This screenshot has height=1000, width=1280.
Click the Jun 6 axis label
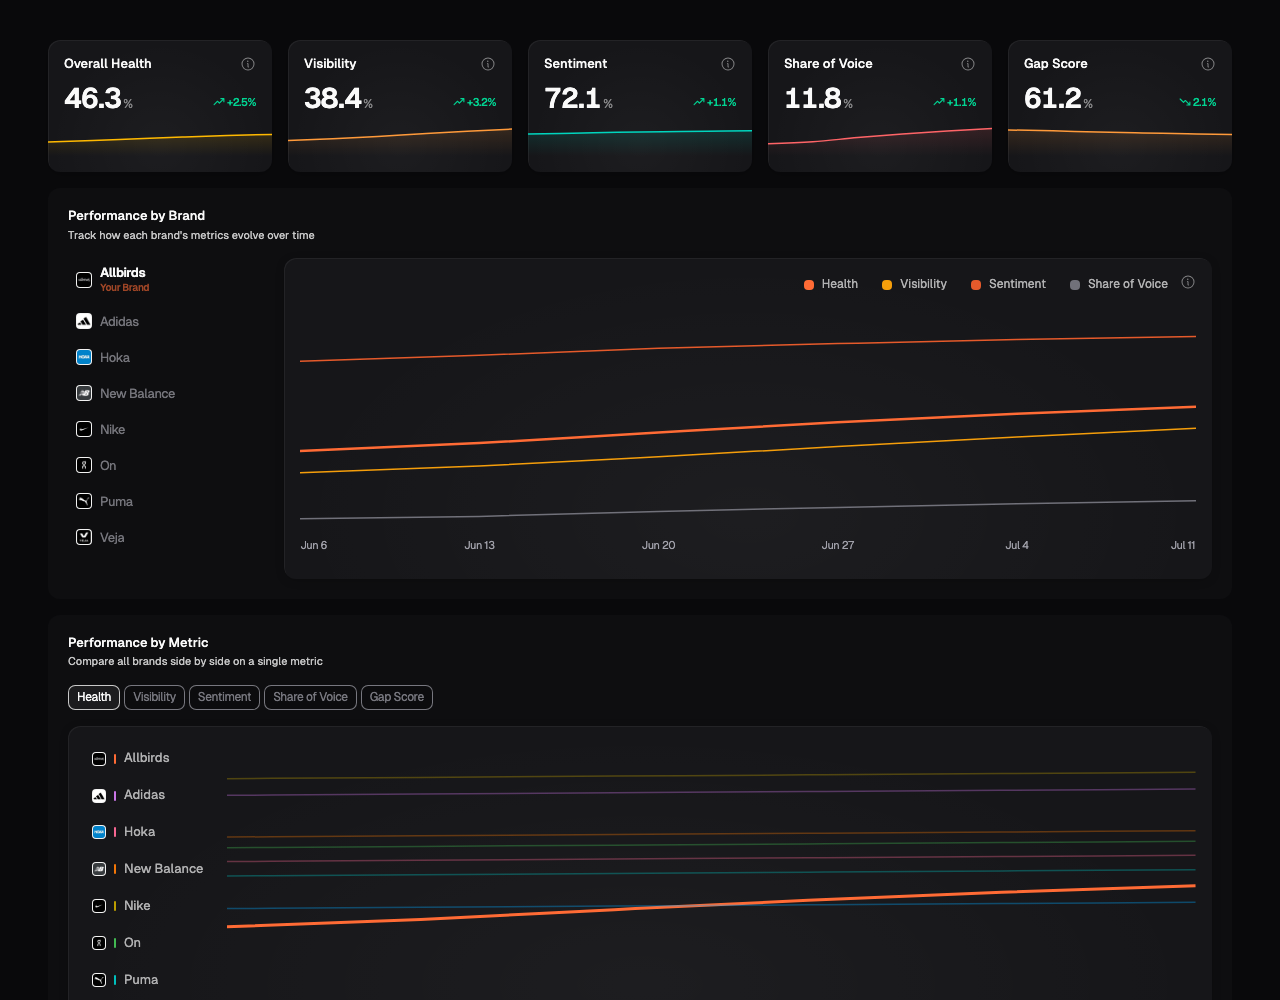click(314, 546)
